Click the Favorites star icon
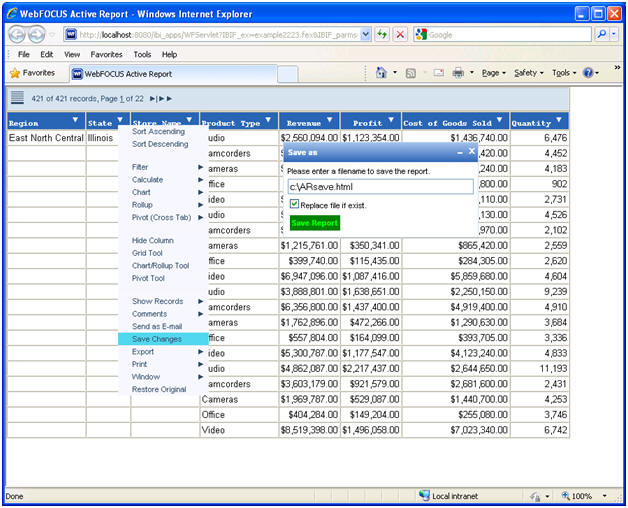 pyautogui.click(x=15, y=73)
